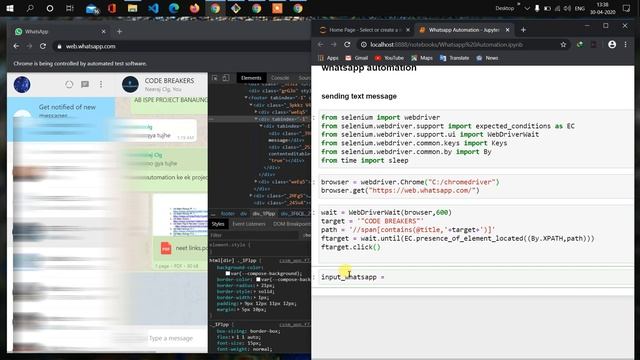640x360 pixels.
Task: Collapse the footer element node
Action: [x=246, y=98]
